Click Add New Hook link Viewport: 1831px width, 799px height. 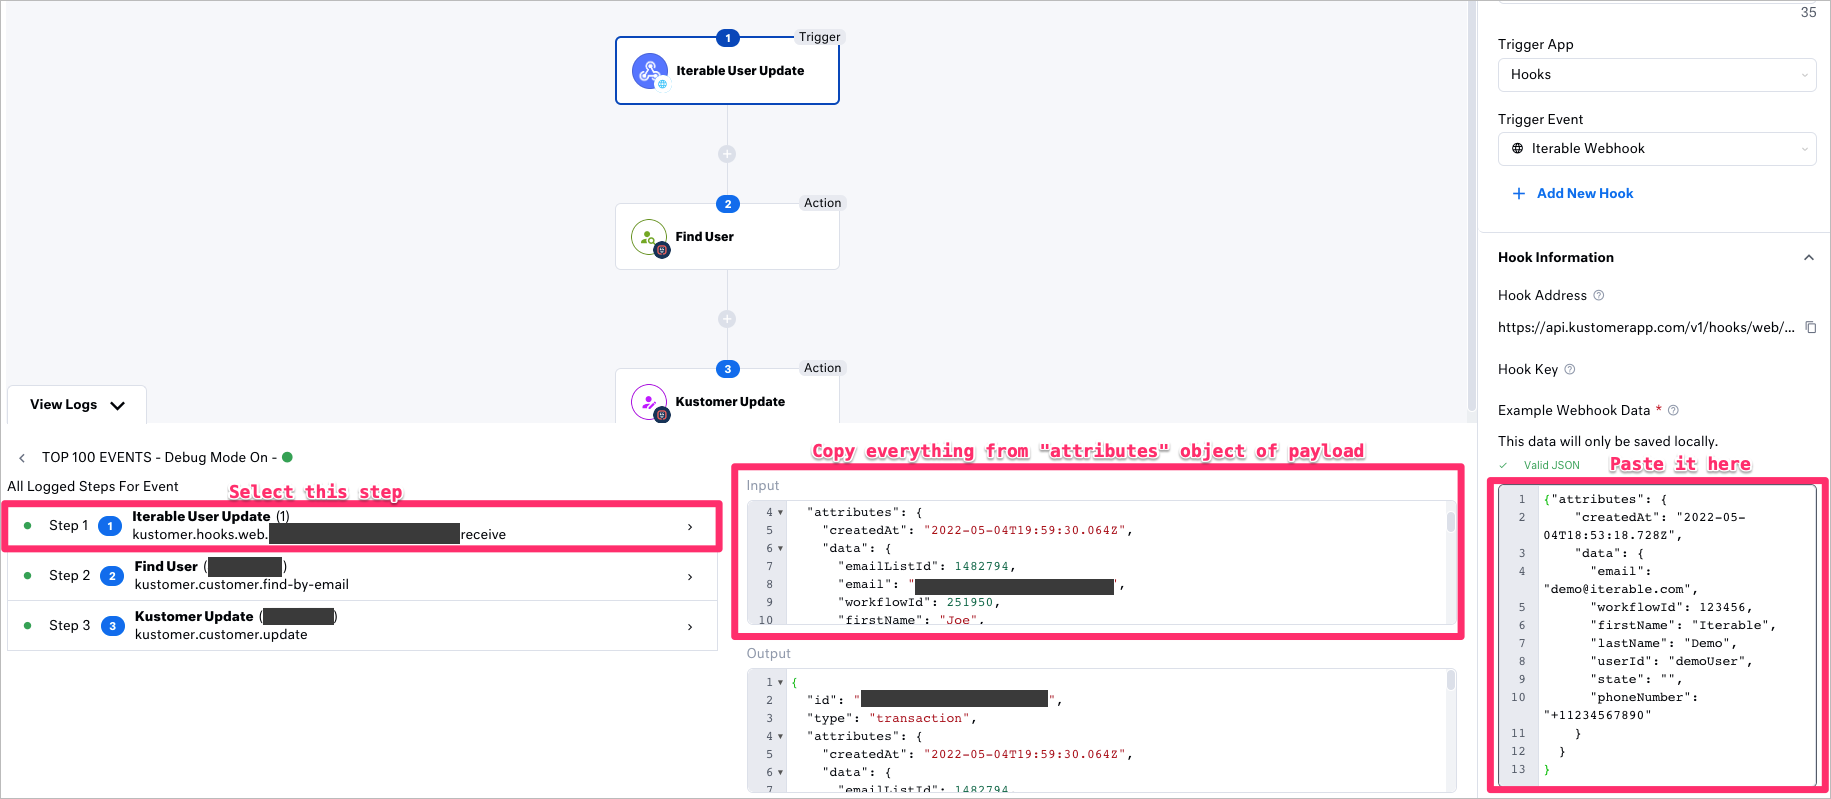click(1585, 193)
